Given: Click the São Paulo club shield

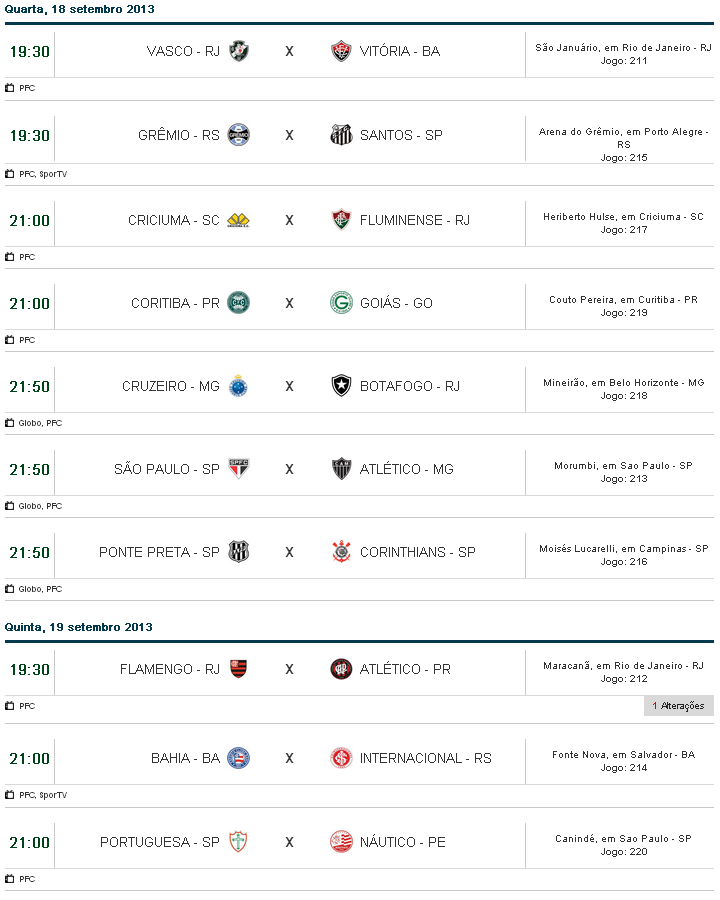Looking at the screenshot, I should (x=239, y=469).
